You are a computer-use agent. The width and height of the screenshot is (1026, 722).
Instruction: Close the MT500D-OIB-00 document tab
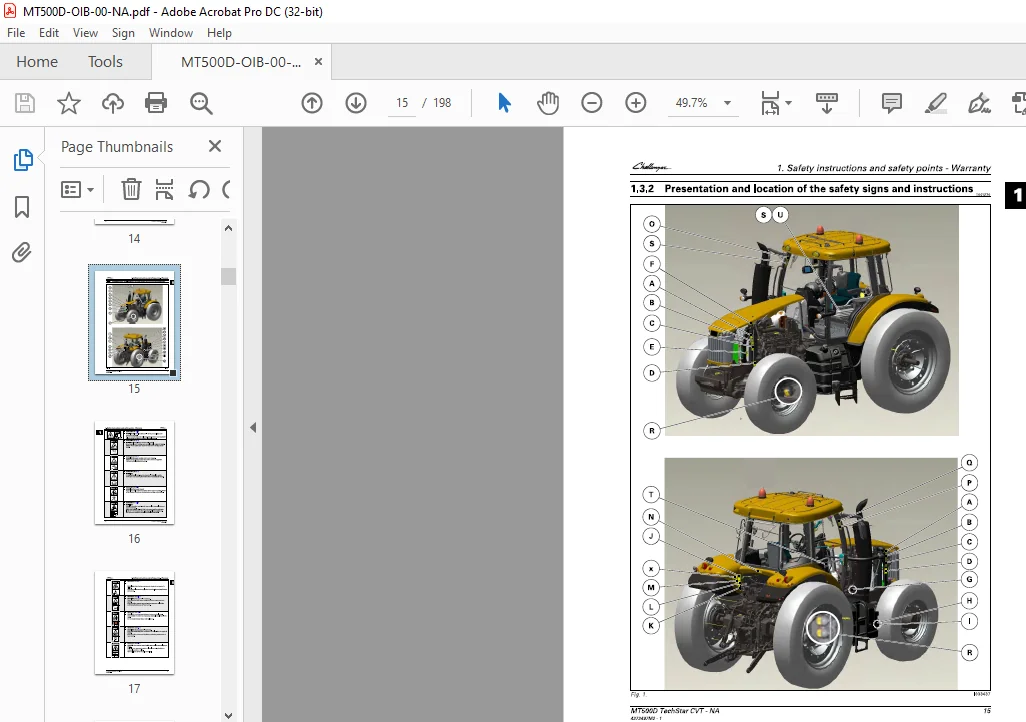tap(319, 62)
